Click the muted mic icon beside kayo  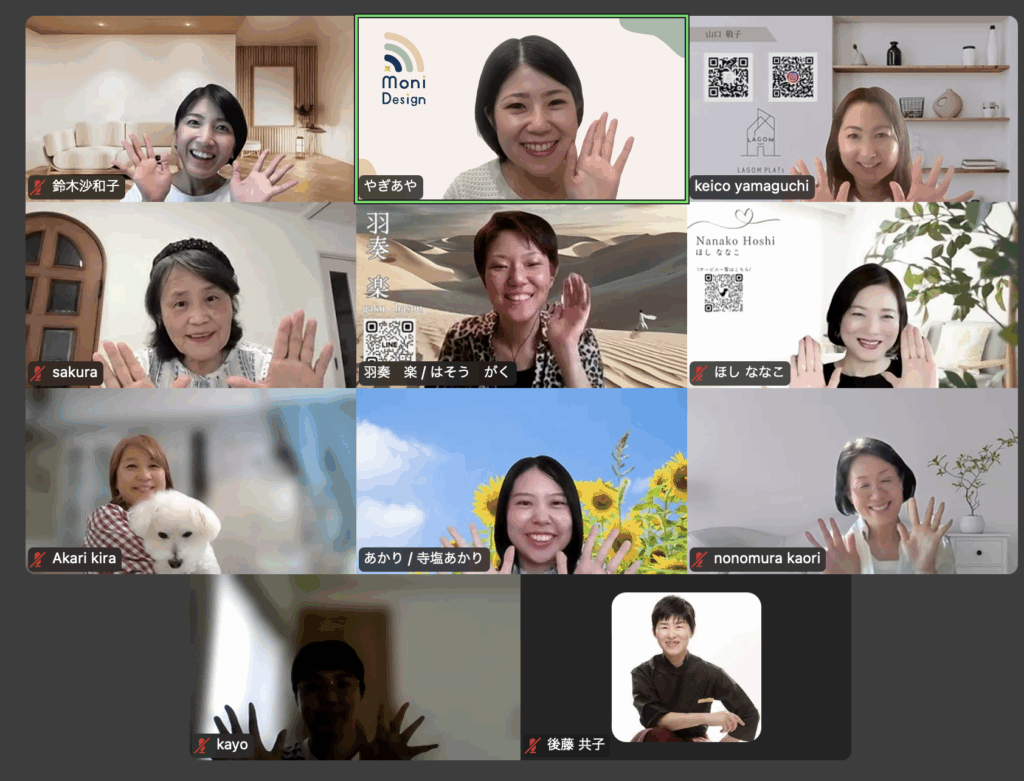point(204,745)
